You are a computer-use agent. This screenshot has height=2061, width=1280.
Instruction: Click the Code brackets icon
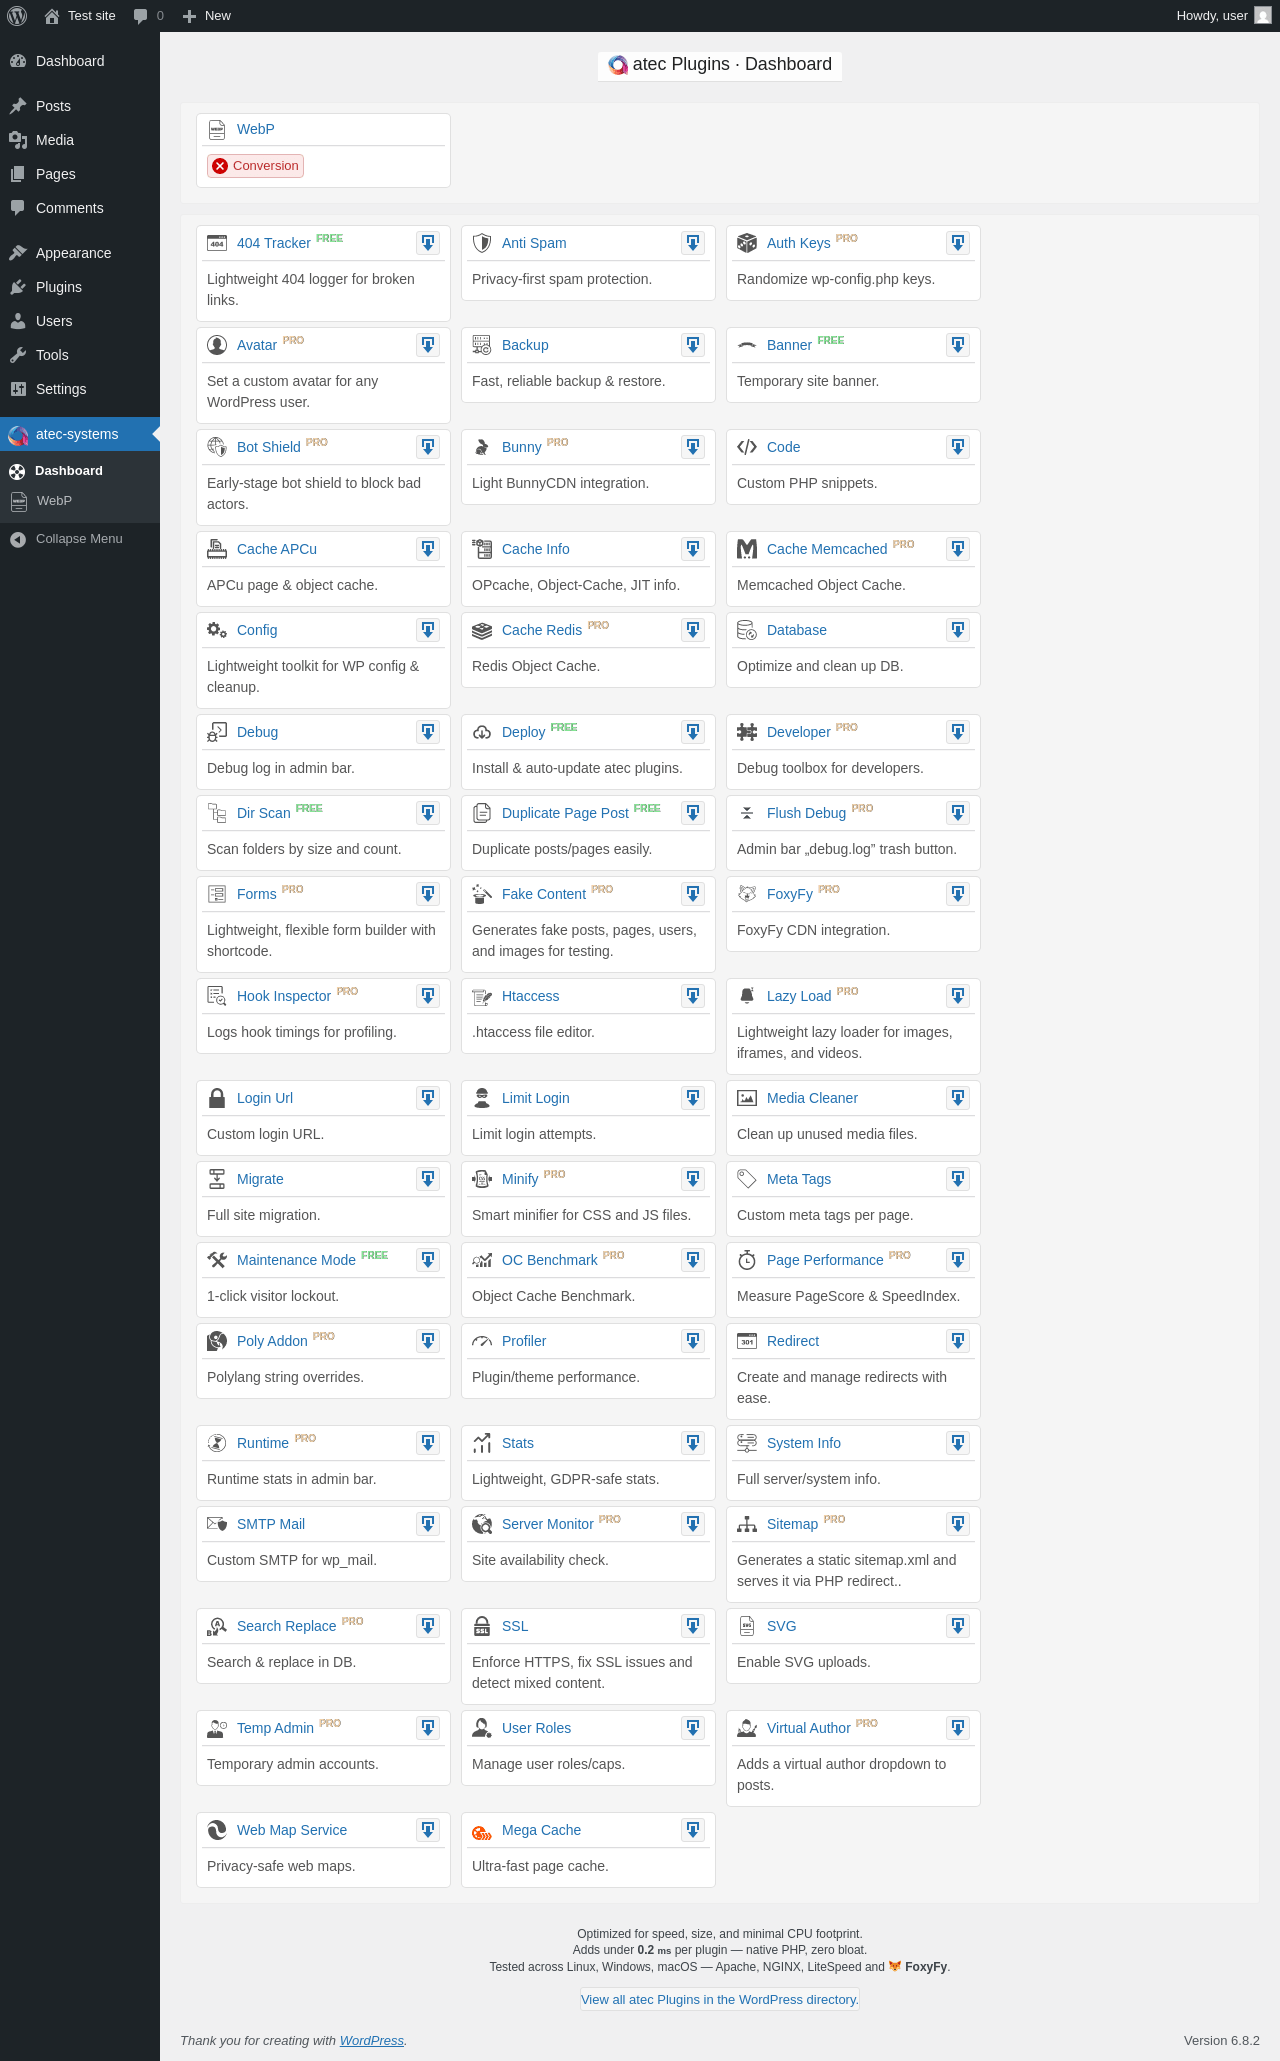tap(747, 447)
